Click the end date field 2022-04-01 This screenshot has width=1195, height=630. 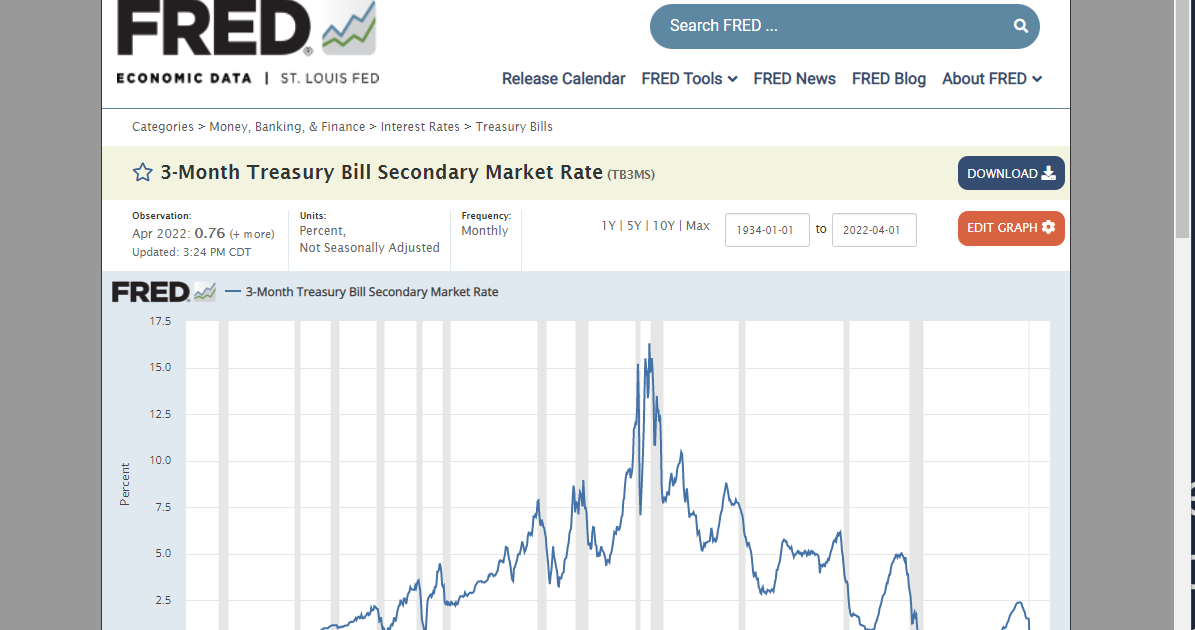click(x=873, y=230)
